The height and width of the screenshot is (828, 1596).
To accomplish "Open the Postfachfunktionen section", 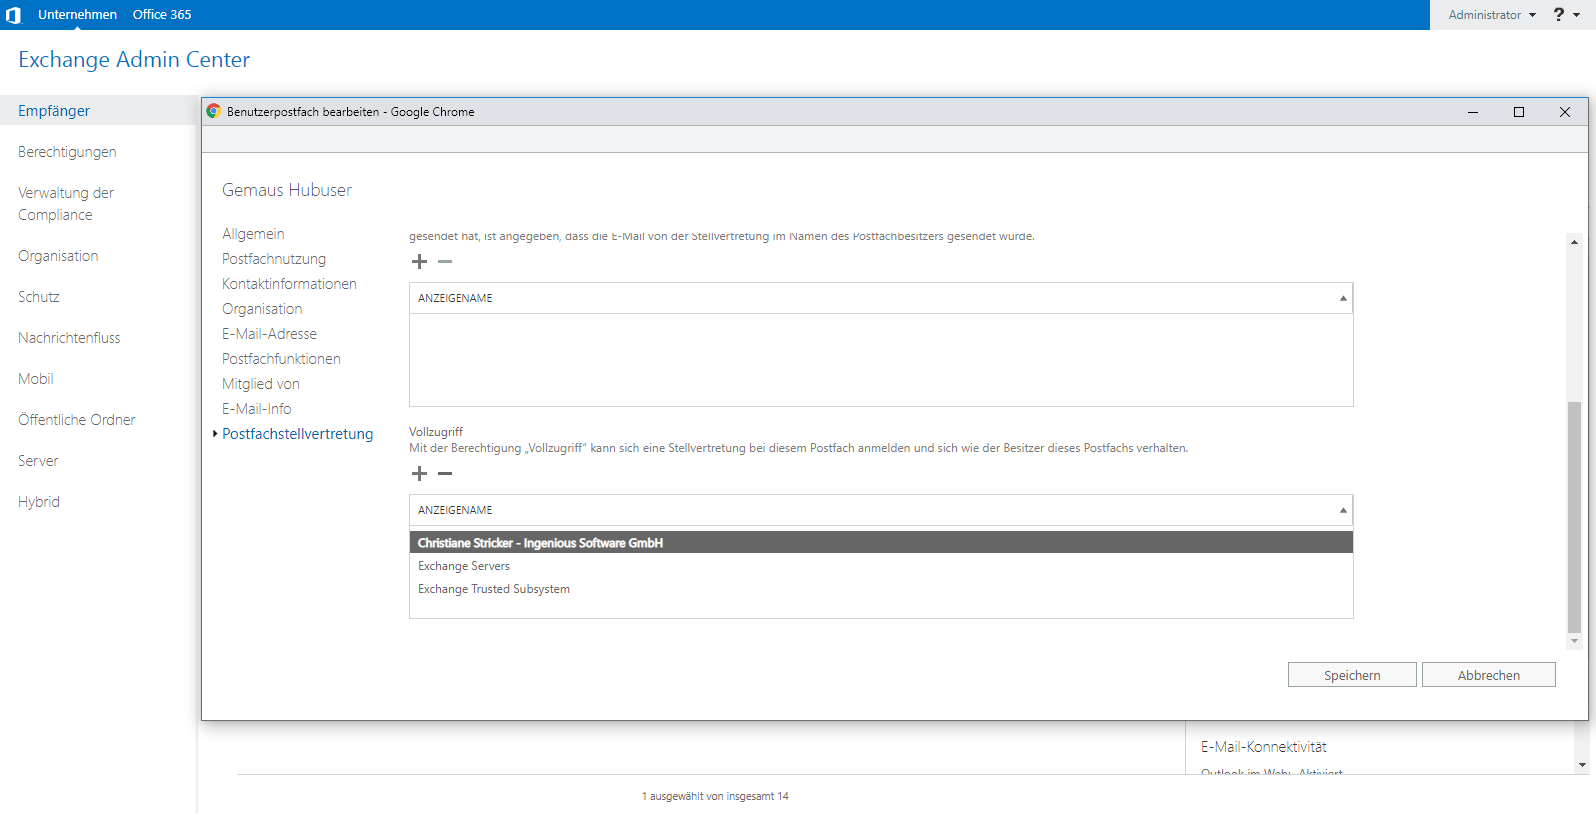I will click(x=281, y=359).
